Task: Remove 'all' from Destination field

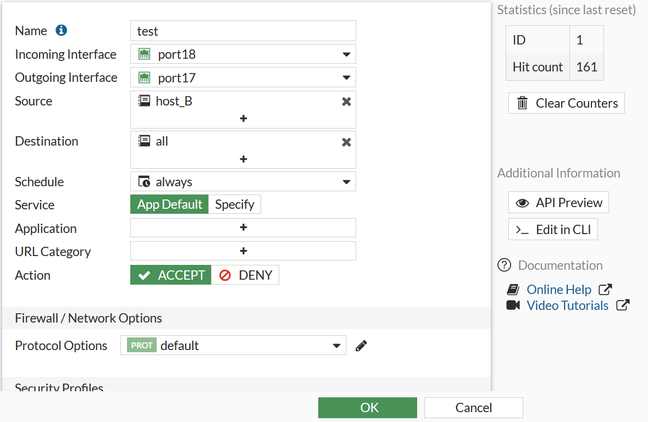Action: [346, 142]
